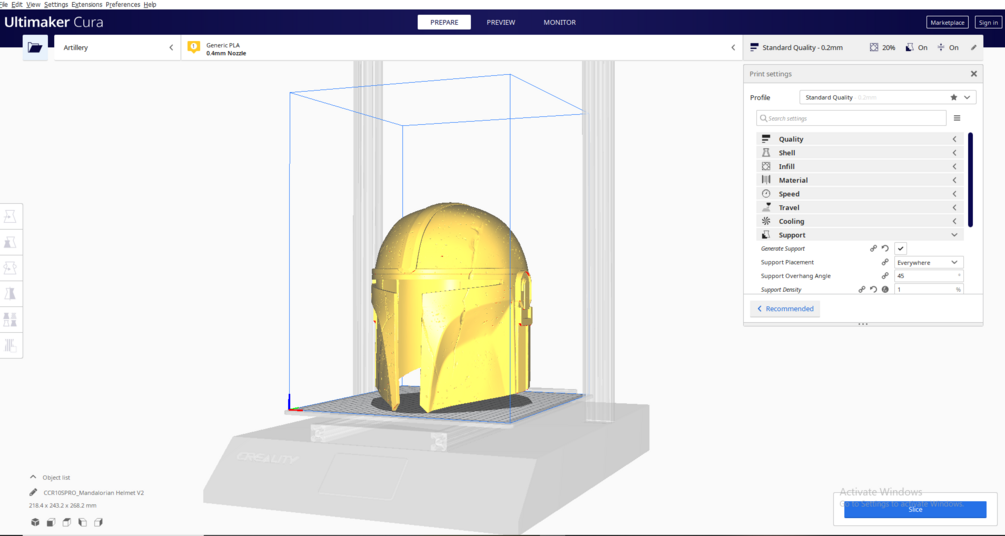Image resolution: width=1005 pixels, height=536 pixels.
Task: Switch to top view cube icon
Action: (67, 523)
